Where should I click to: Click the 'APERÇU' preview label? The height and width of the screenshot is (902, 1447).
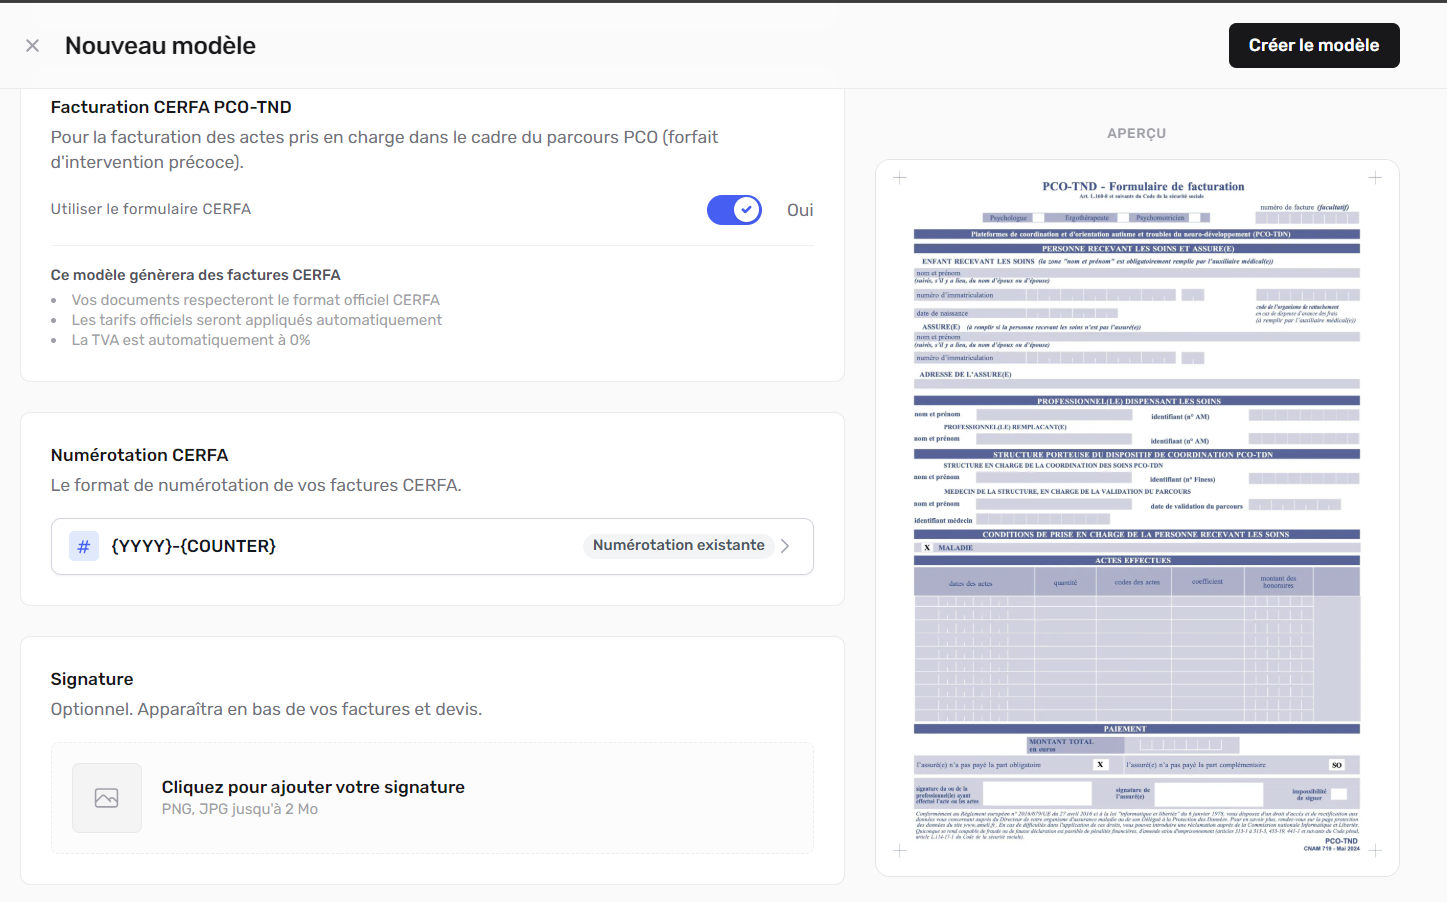(1137, 133)
